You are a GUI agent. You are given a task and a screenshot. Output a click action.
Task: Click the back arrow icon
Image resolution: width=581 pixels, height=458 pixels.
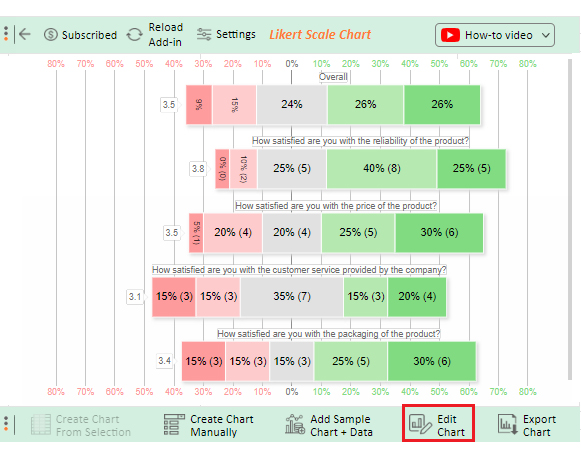coord(25,34)
